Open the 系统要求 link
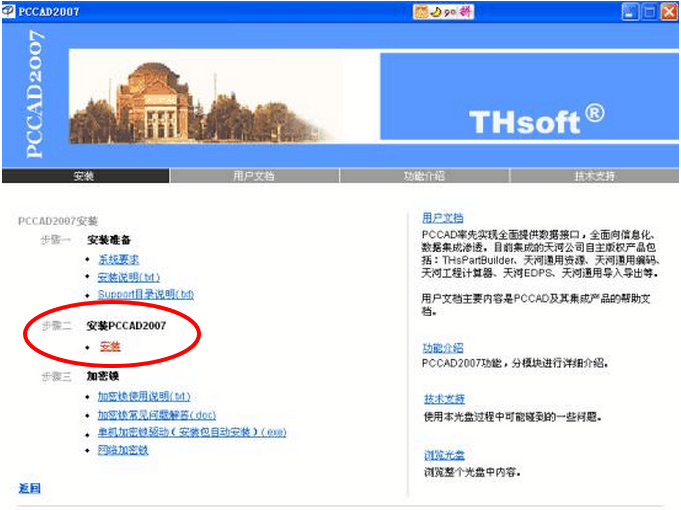The height and width of the screenshot is (510, 681). point(119,260)
